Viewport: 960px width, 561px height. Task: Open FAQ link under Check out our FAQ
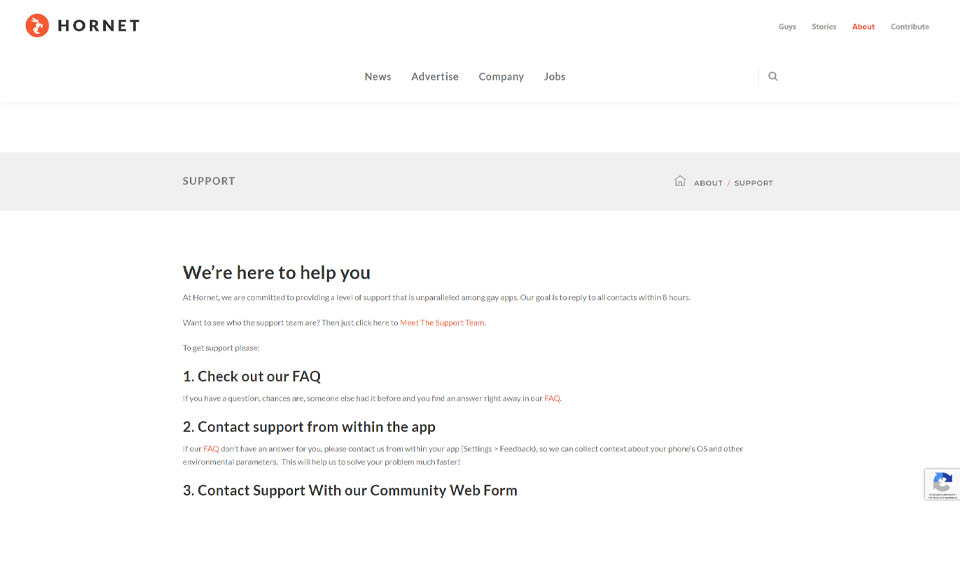coord(552,398)
